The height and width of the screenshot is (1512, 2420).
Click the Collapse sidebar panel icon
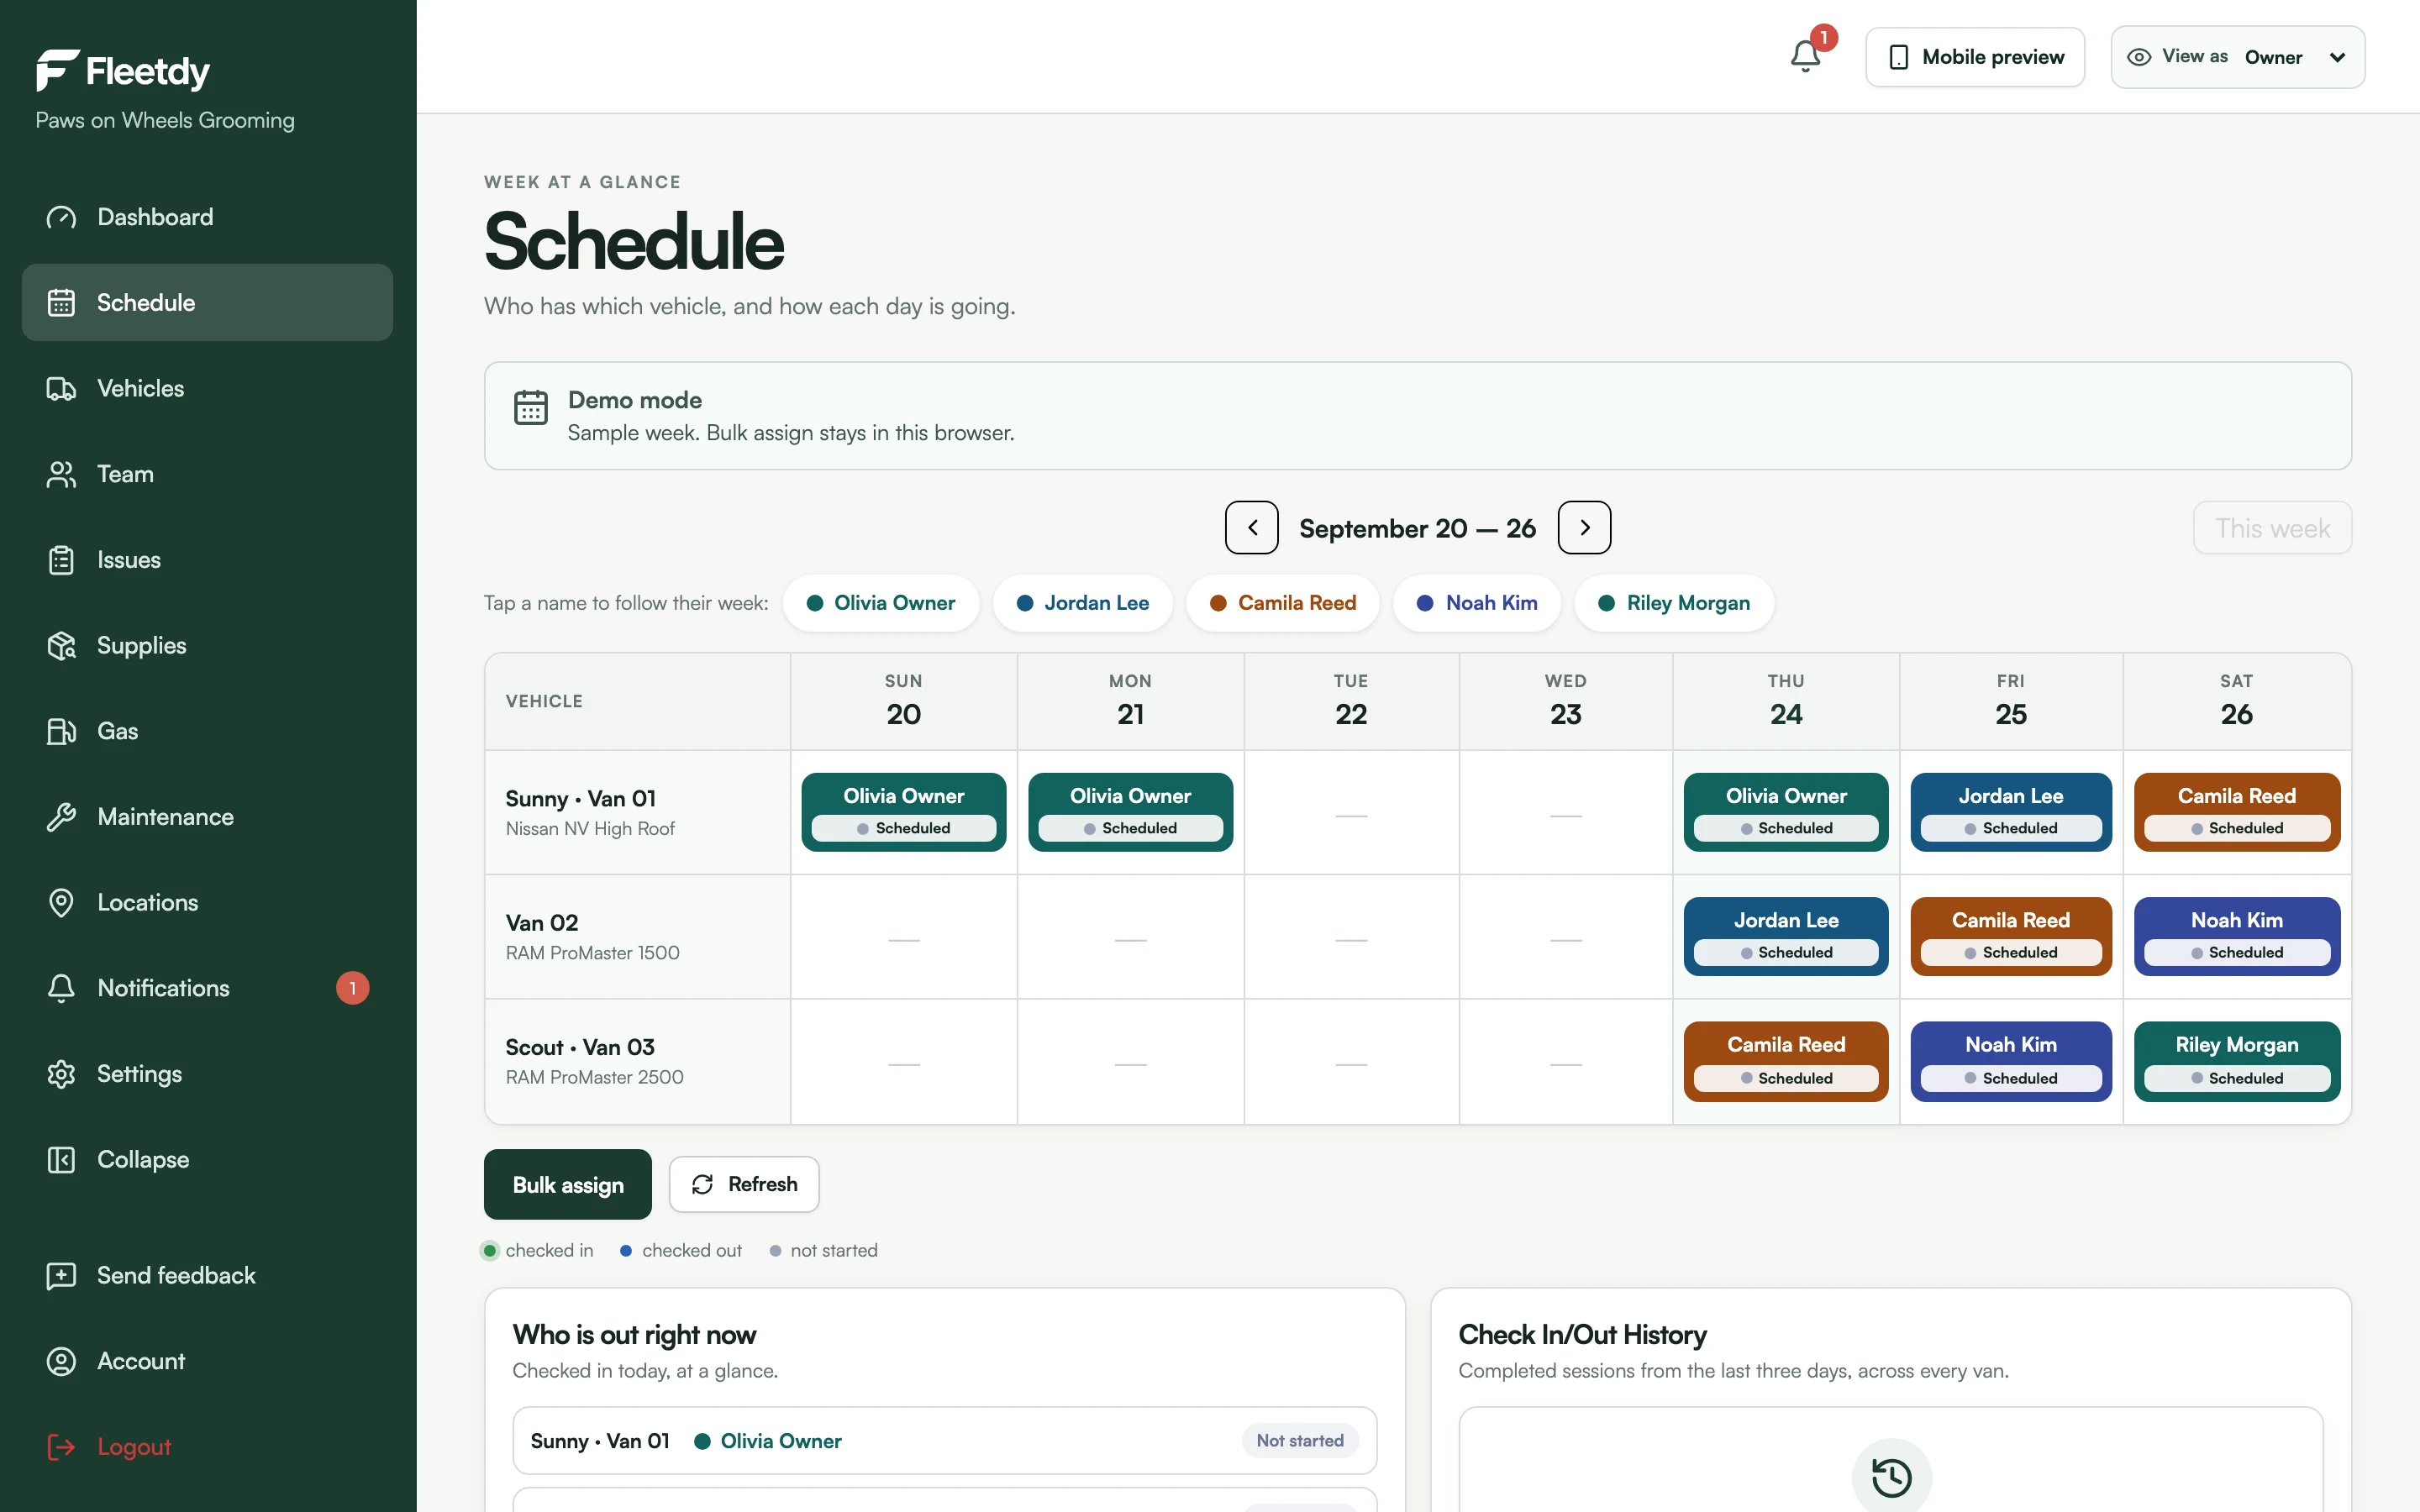[x=61, y=1159]
